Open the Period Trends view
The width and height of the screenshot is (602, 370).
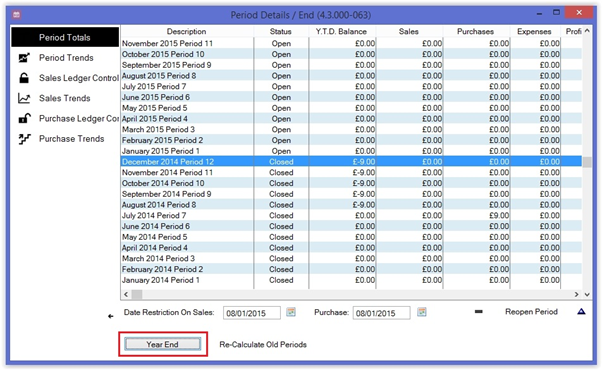[66, 58]
